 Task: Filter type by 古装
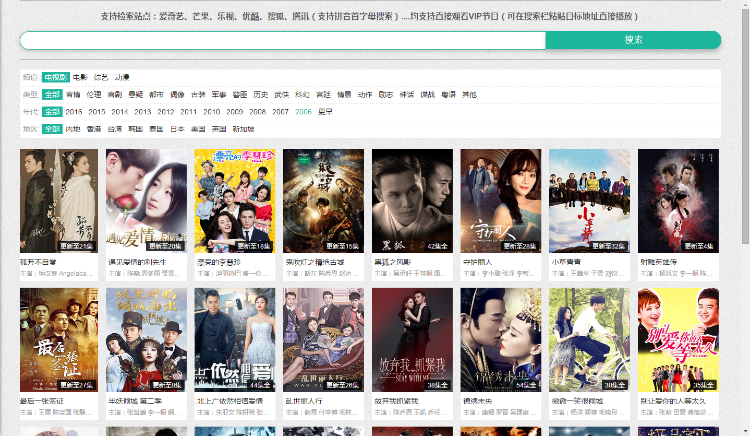[x=198, y=95]
